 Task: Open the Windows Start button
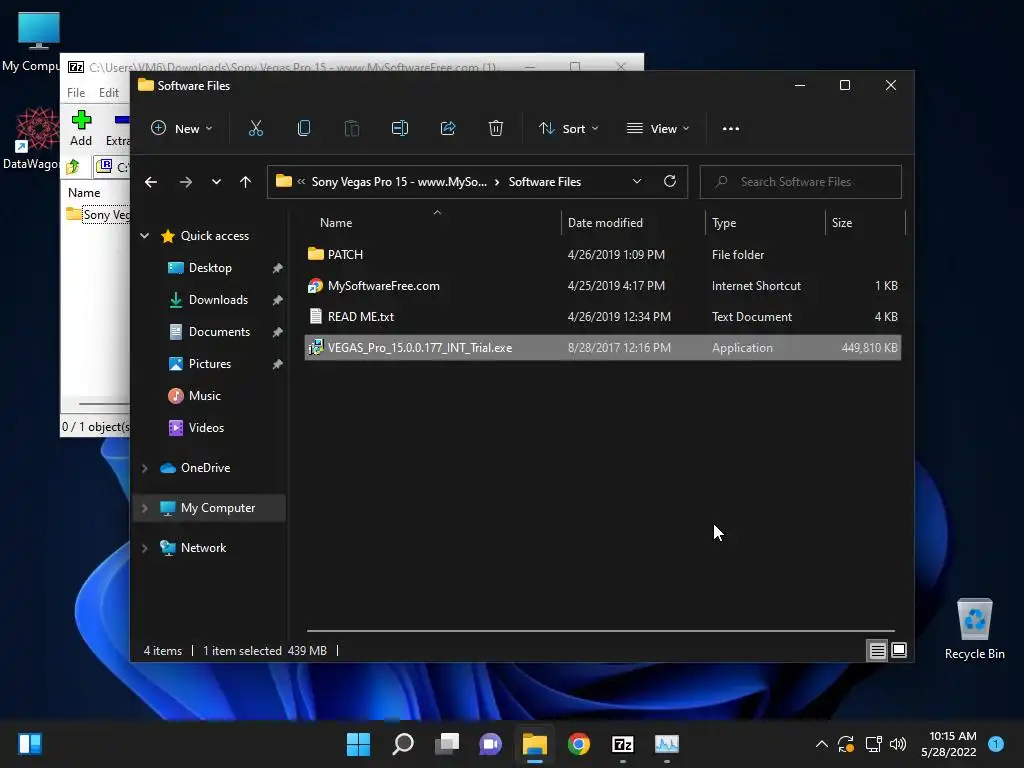point(358,744)
